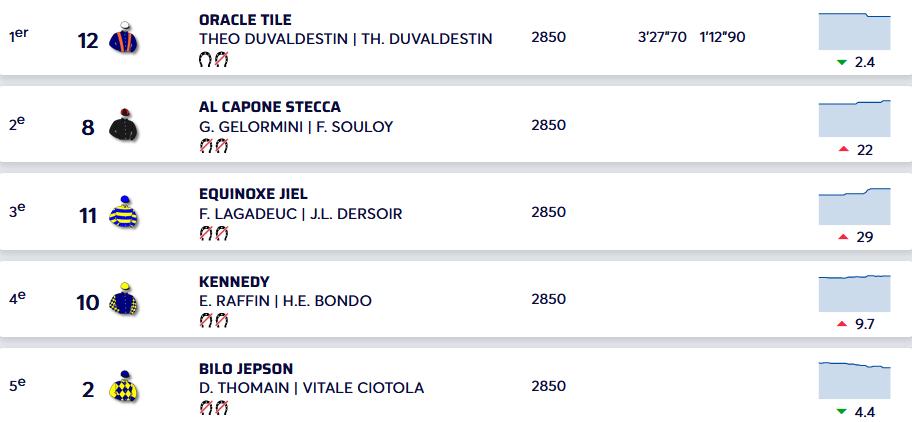Open the odds evolution chart showing 29
Image resolution: width=912 pixels, height=422 pixels.
(x=854, y=206)
